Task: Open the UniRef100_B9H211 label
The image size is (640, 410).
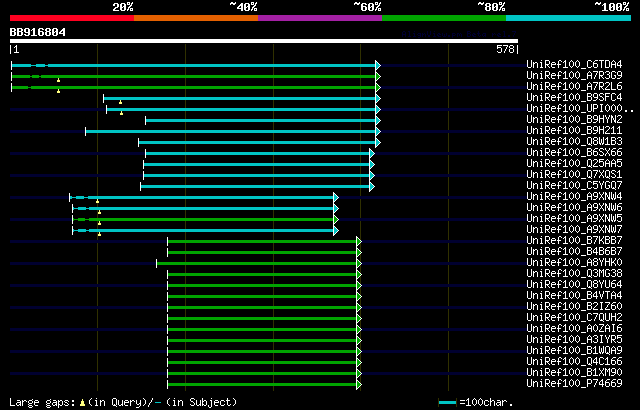Action: 574,130
